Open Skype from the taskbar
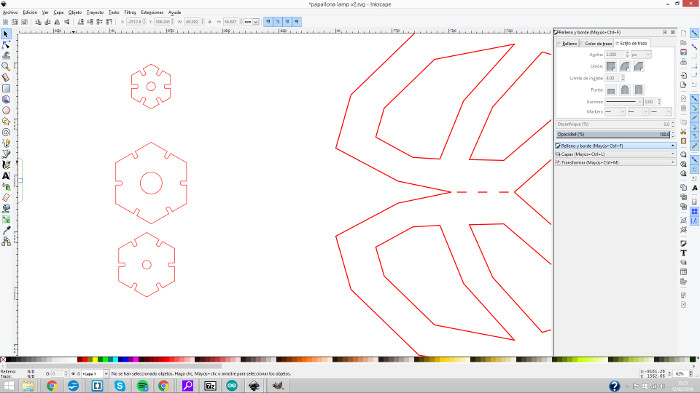Image resolution: width=700 pixels, height=393 pixels. tap(120, 385)
